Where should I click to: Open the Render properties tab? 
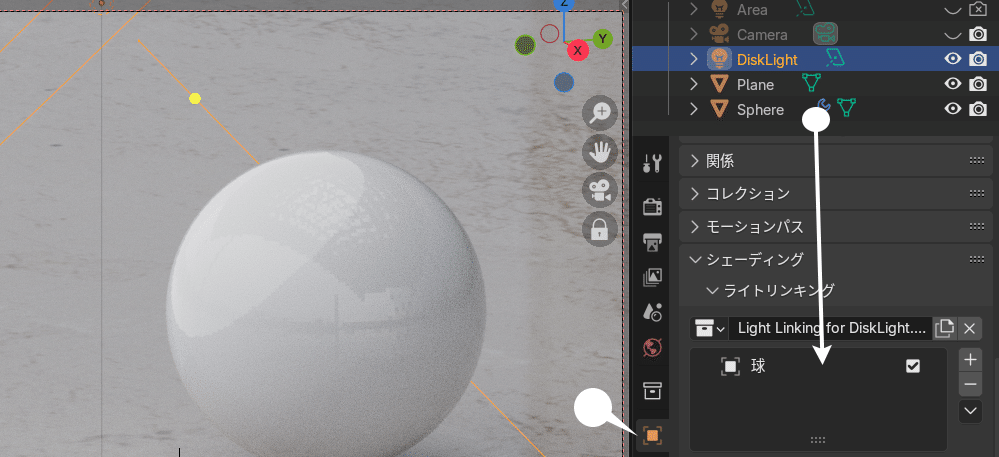click(652, 207)
